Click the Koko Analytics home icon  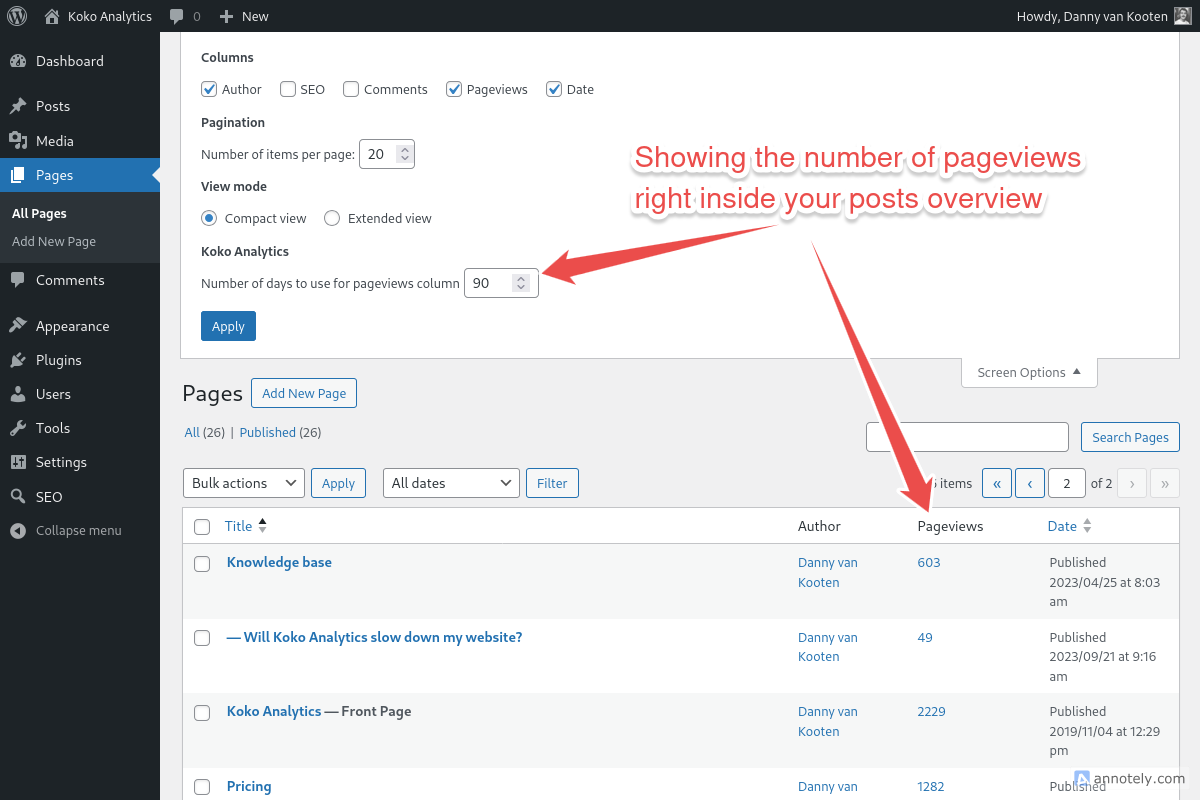tap(52, 16)
